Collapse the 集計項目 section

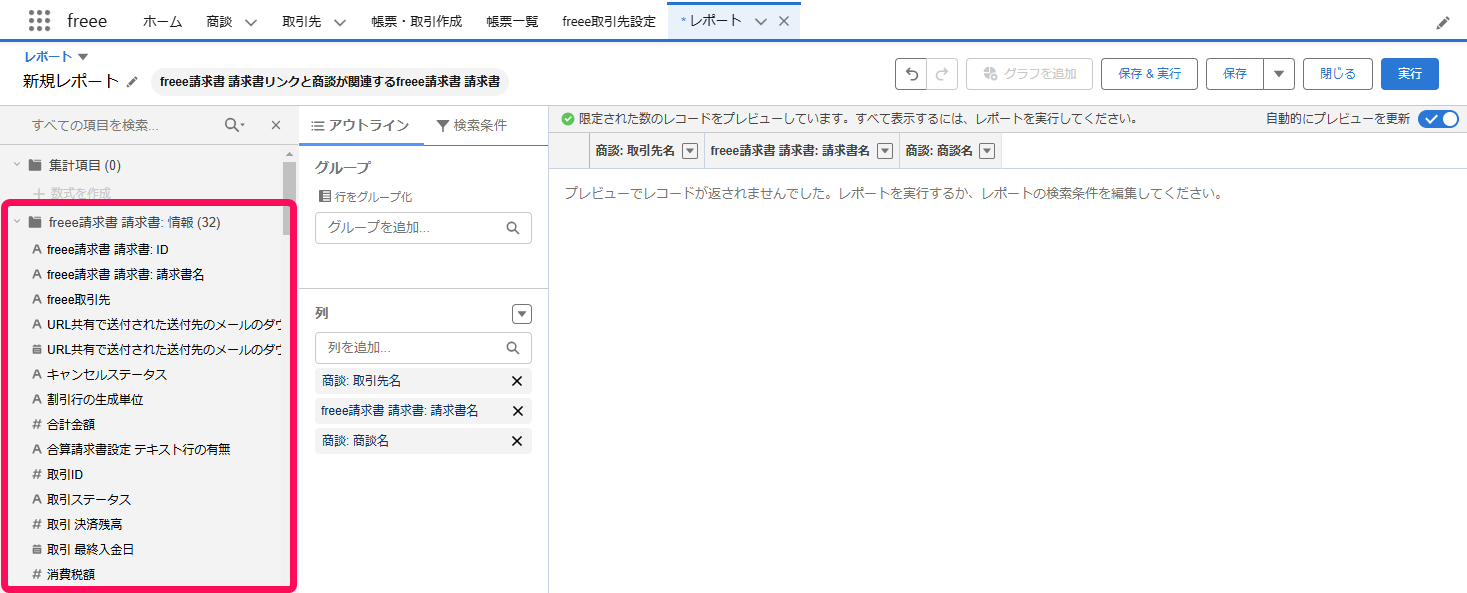tap(17, 165)
